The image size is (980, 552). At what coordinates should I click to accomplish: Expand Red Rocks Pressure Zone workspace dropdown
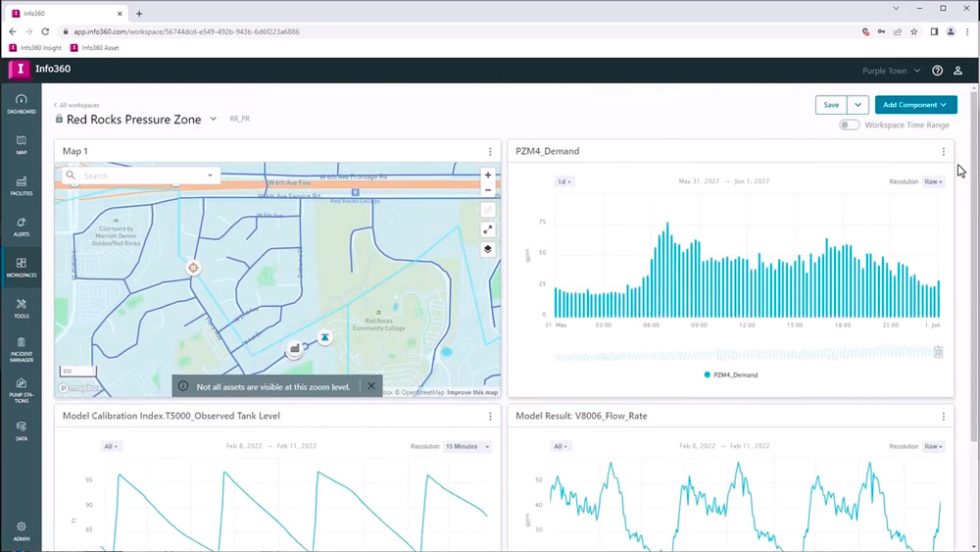click(213, 119)
